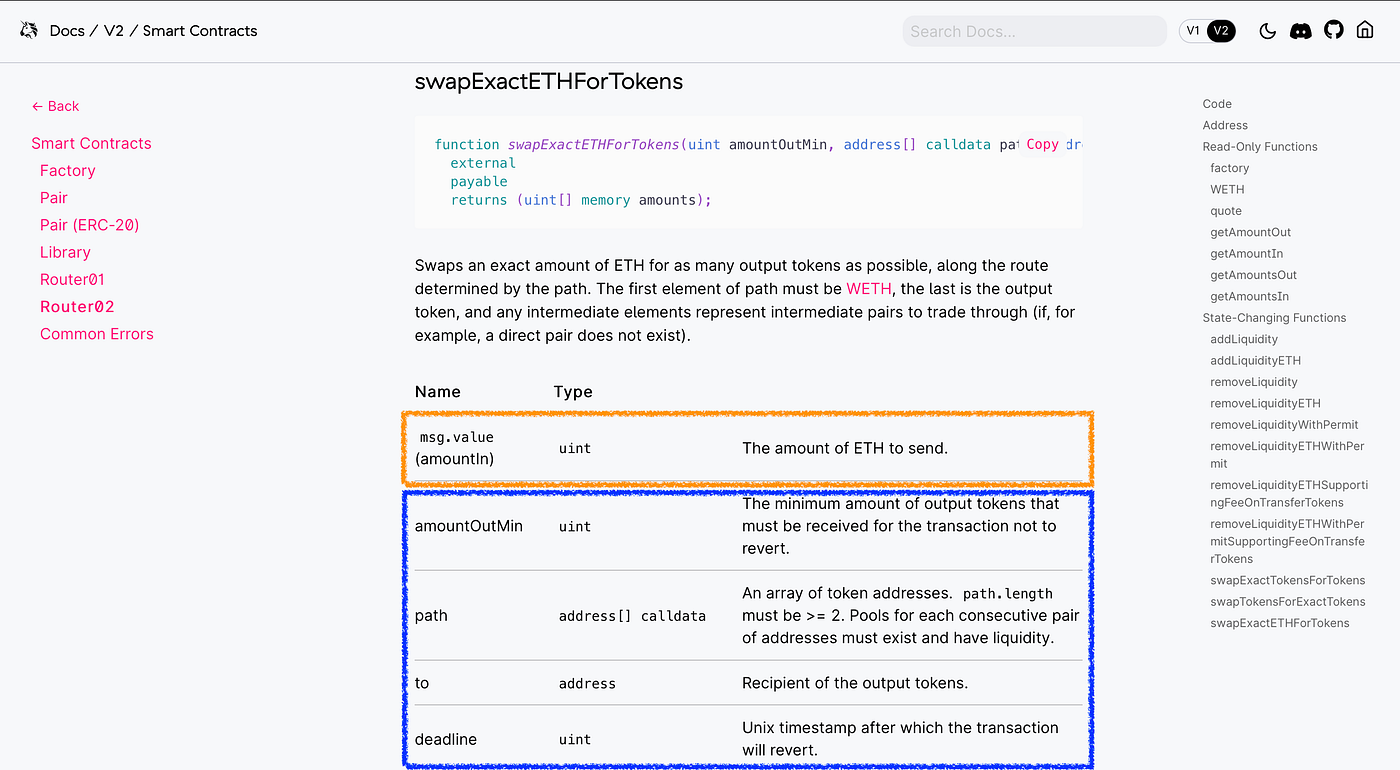The height and width of the screenshot is (770, 1400).
Task: Open the Common Errors page
Action: coord(96,333)
